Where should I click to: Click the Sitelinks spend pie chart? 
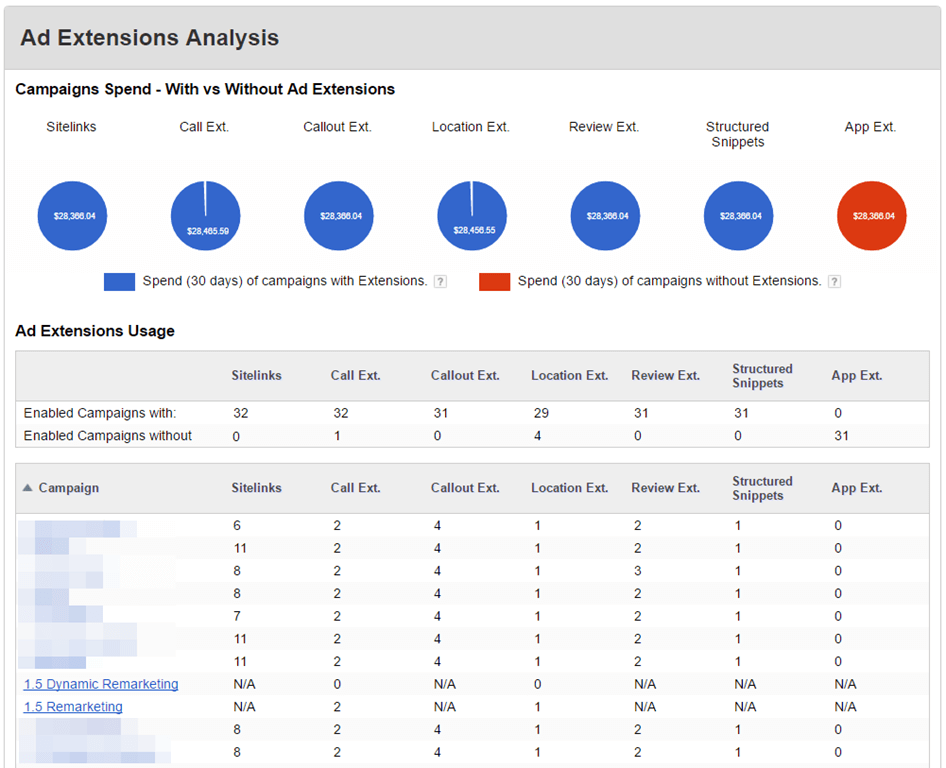click(73, 216)
